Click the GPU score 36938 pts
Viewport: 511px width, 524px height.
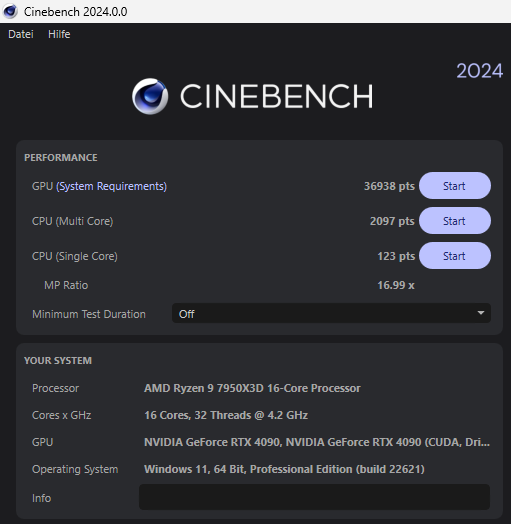389,186
